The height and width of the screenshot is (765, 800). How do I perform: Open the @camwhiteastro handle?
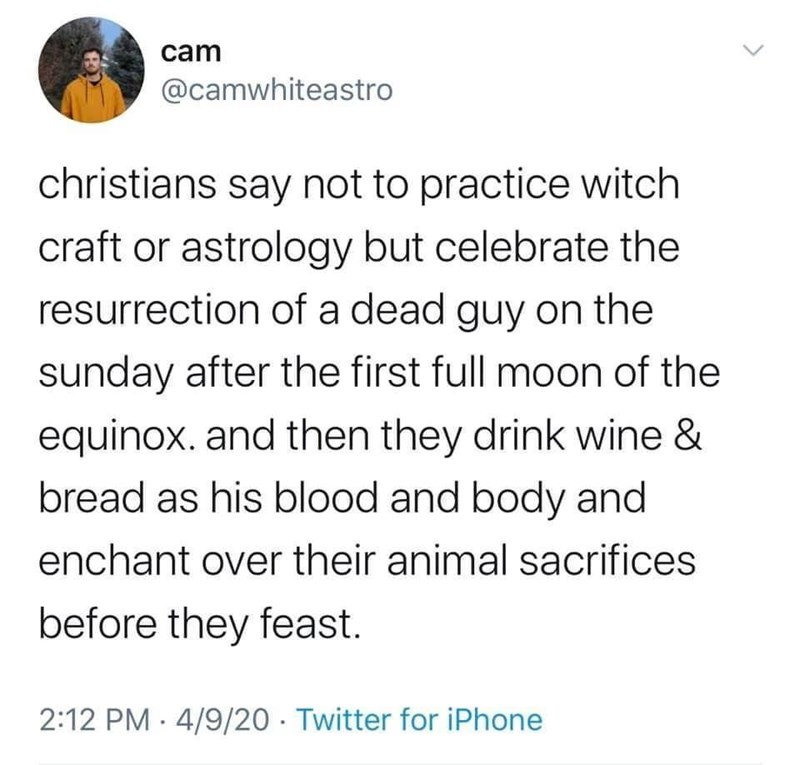click(x=277, y=91)
